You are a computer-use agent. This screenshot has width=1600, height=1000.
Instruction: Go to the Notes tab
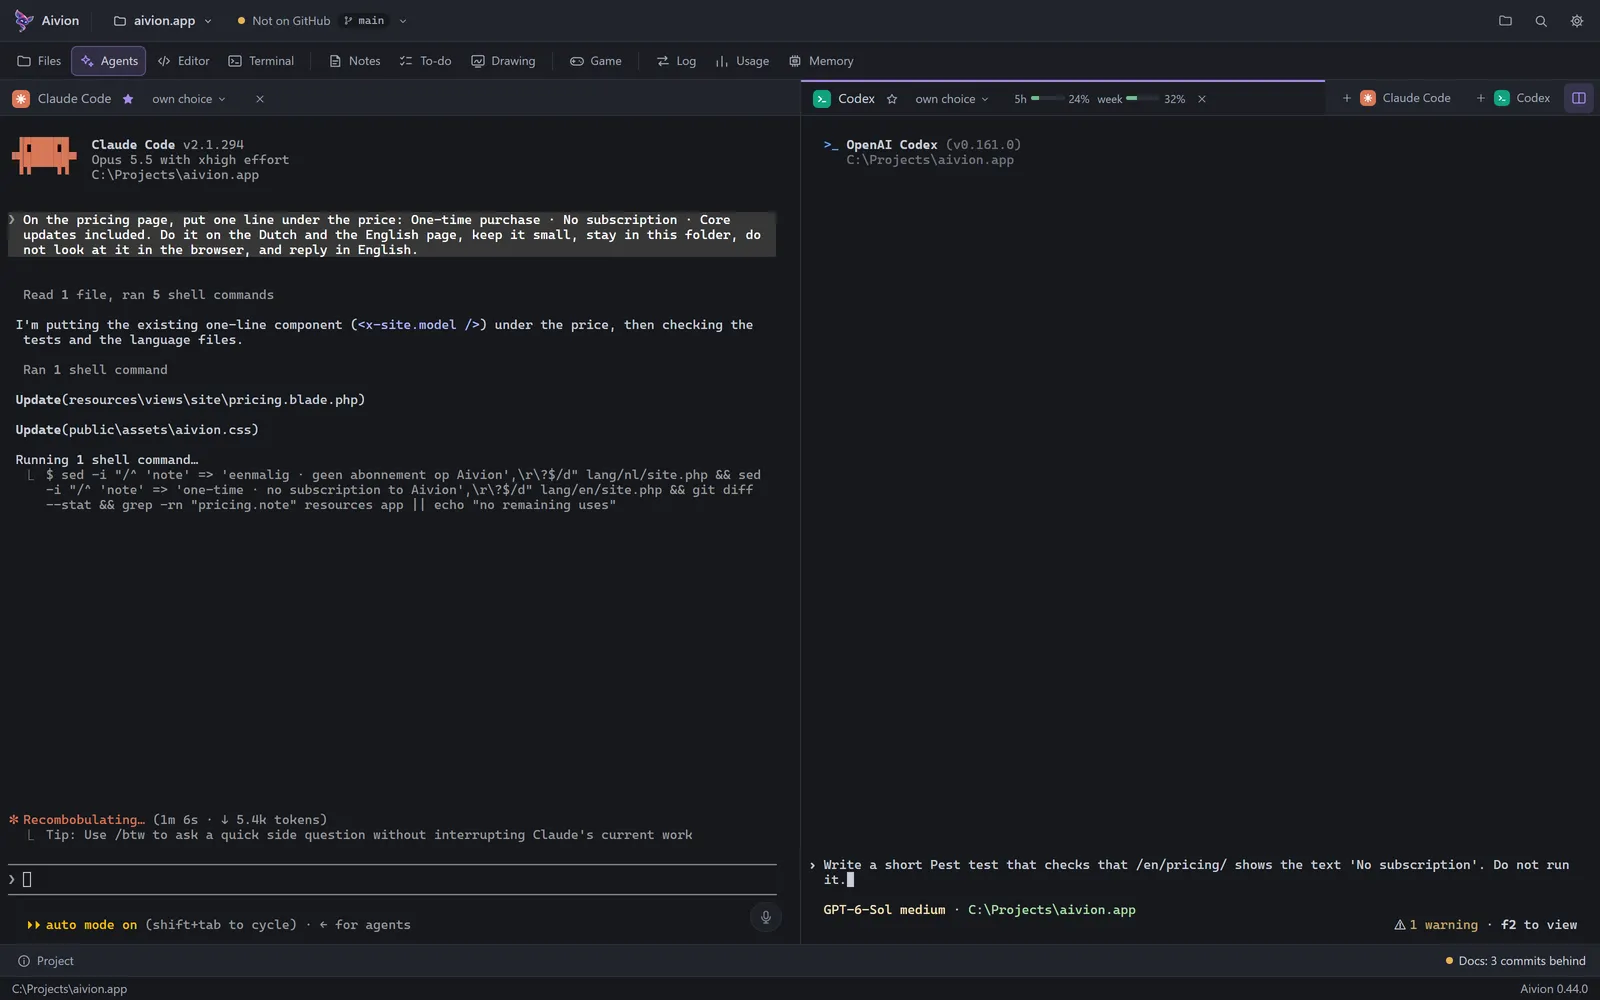(x=355, y=61)
